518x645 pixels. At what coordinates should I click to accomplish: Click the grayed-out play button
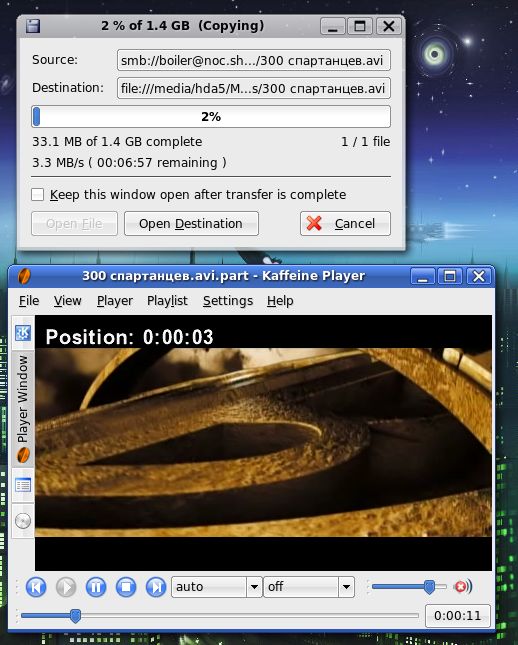pos(66,587)
